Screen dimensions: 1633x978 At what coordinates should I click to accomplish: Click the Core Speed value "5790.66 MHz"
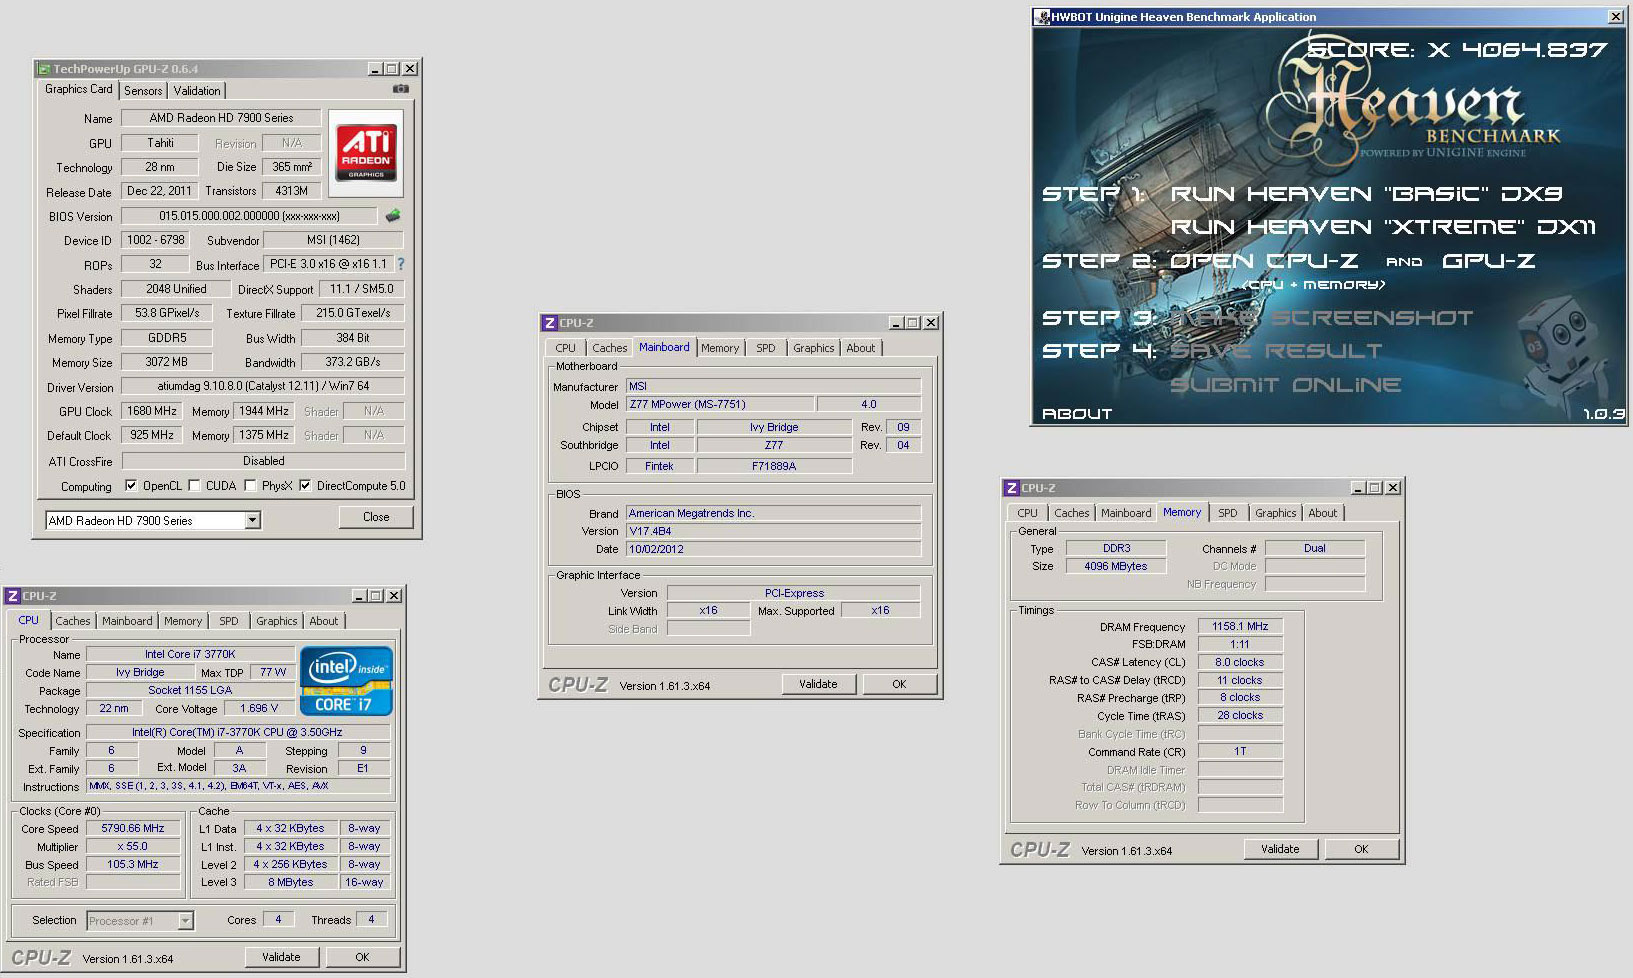tap(133, 828)
